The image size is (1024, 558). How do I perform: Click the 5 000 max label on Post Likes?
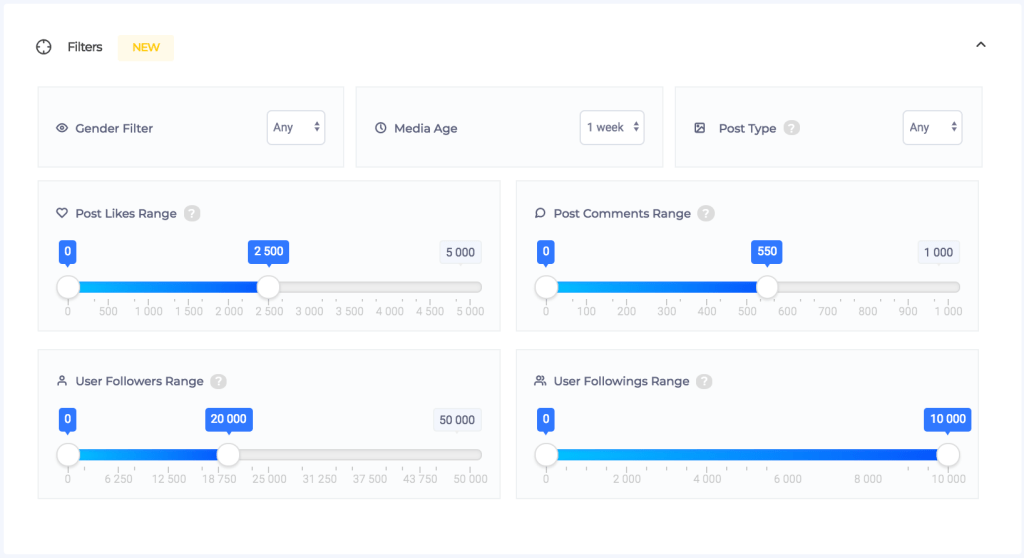point(460,252)
